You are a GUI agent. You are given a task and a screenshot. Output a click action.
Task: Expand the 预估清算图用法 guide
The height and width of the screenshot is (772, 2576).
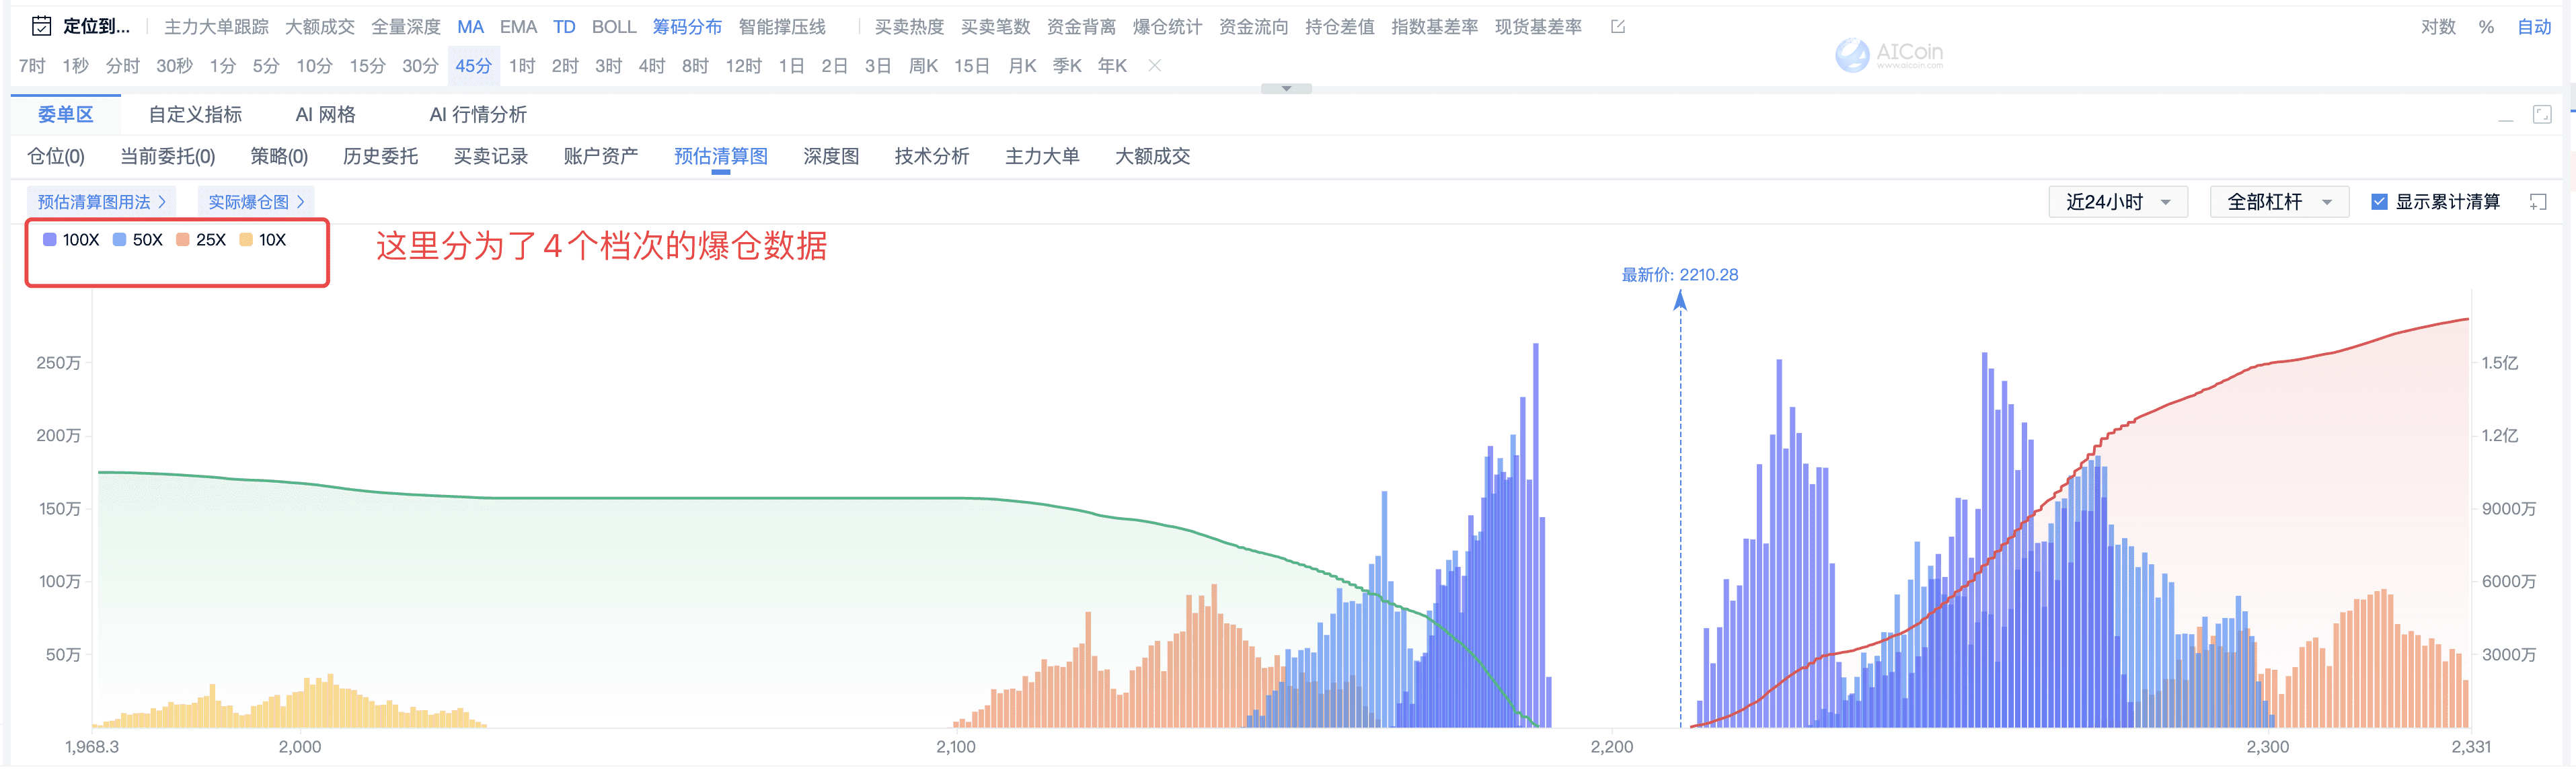101,202
